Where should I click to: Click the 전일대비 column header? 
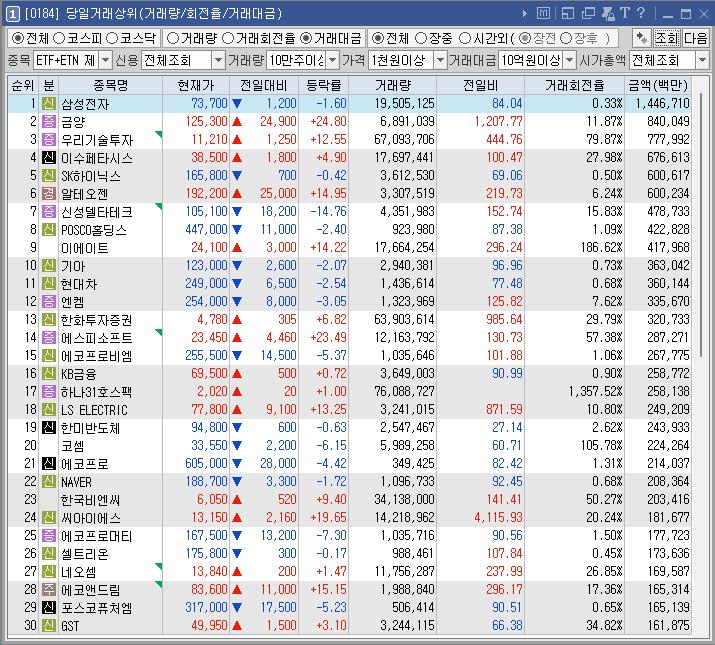[264, 85]
